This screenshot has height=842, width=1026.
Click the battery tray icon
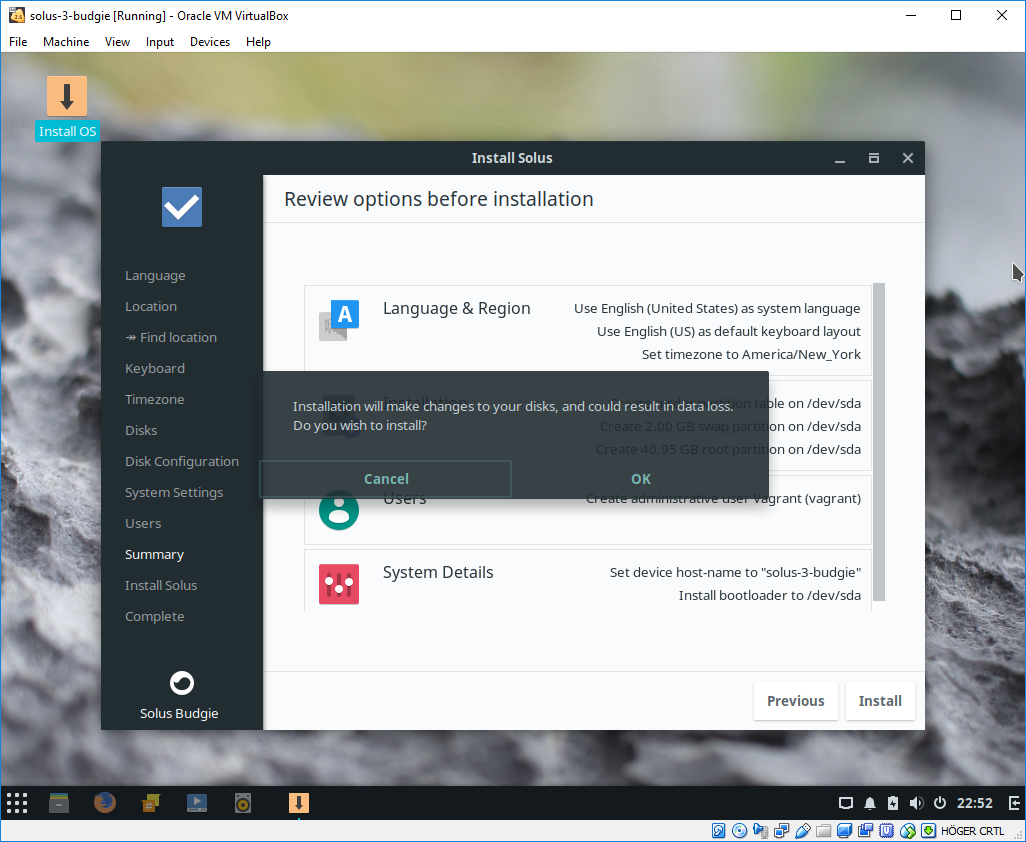pos(893,803)
